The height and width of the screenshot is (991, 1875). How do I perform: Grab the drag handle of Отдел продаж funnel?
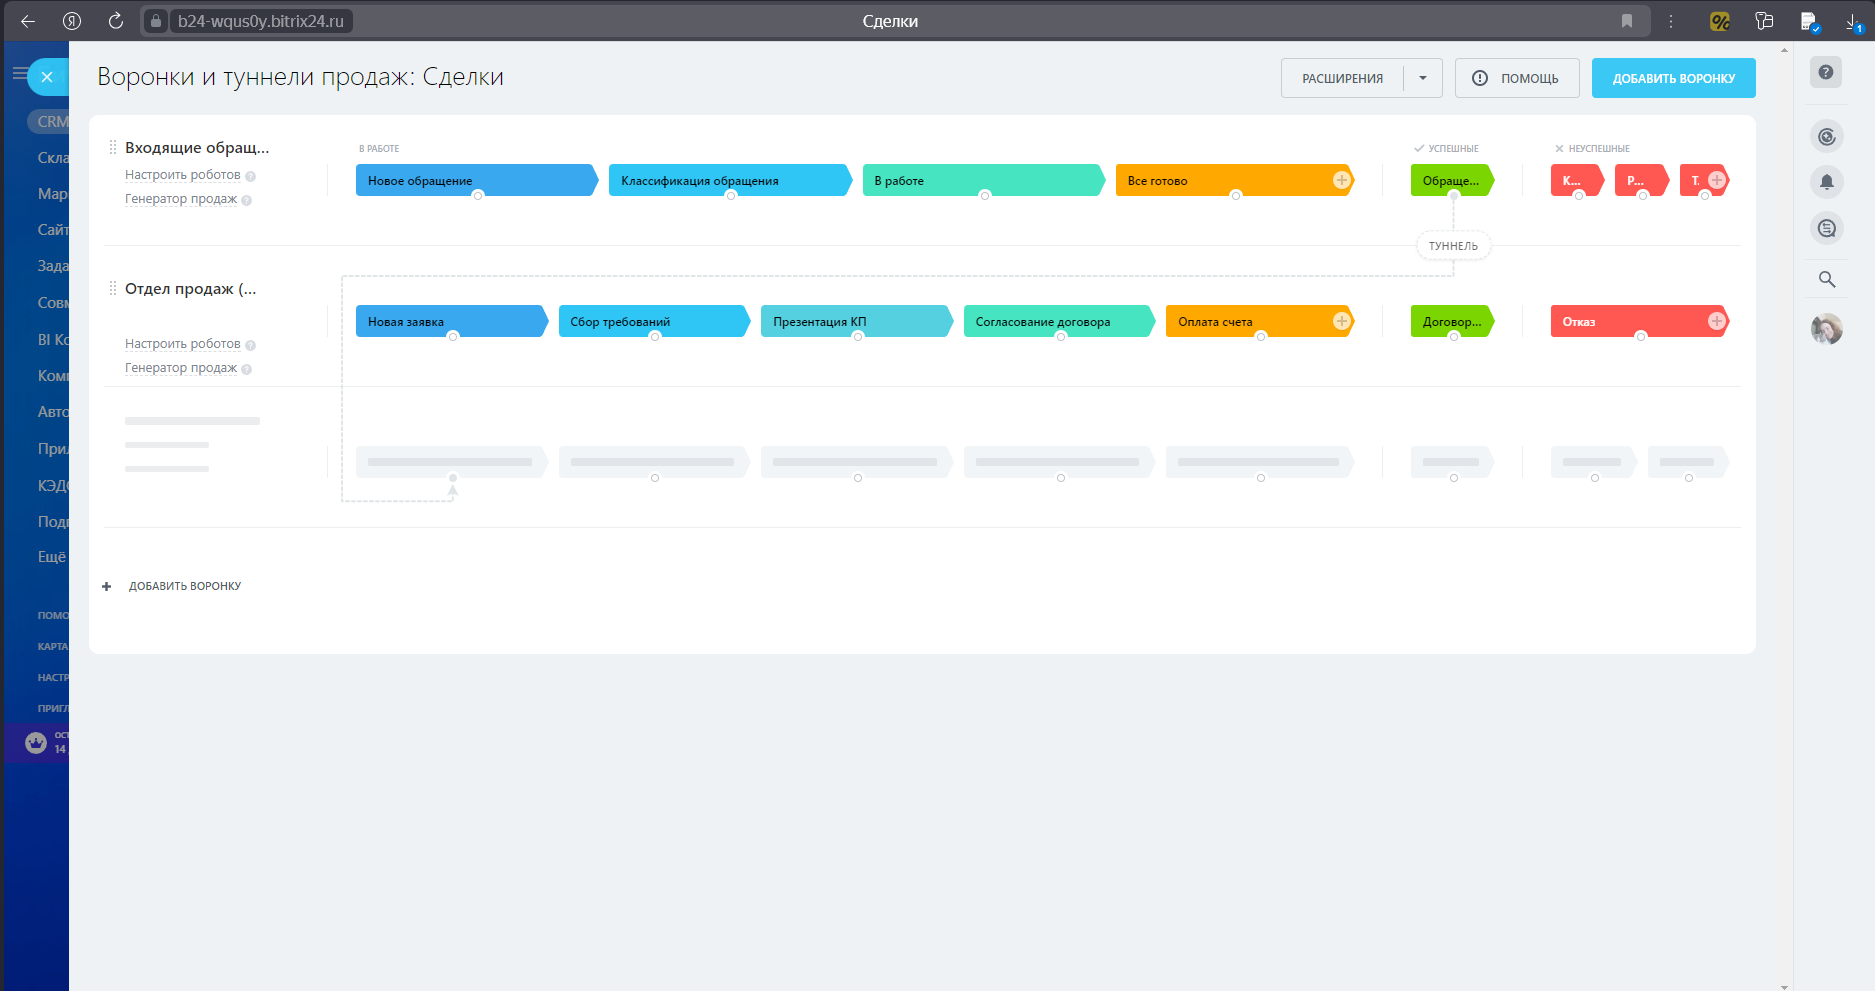click(x=113, y=288)
